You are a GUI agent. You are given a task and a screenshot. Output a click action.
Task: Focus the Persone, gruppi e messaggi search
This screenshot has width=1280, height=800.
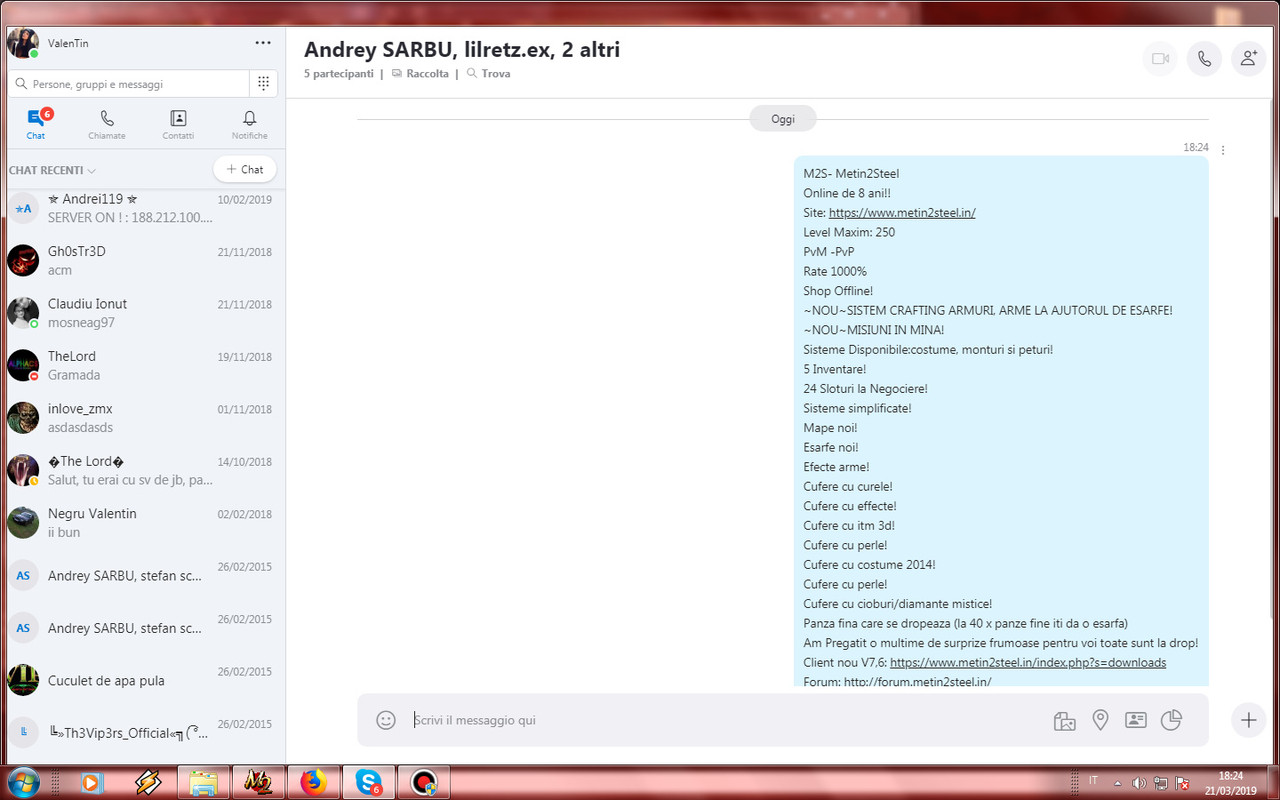point(128,84)
